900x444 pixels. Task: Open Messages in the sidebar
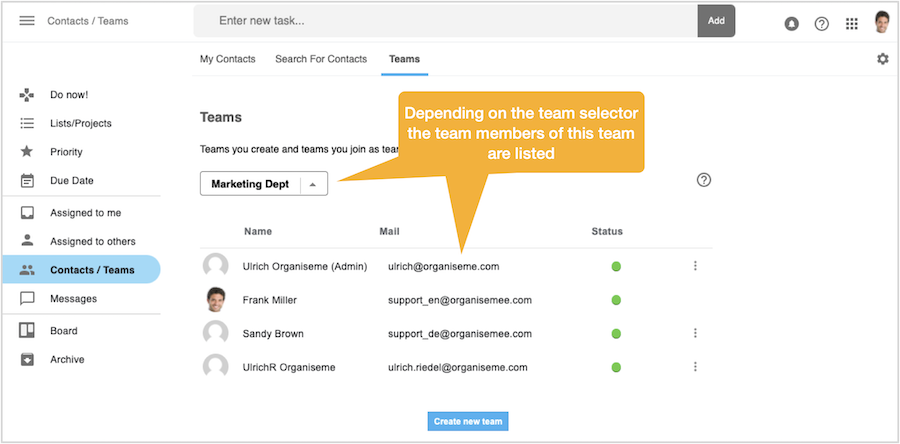(x=73, y=298)
